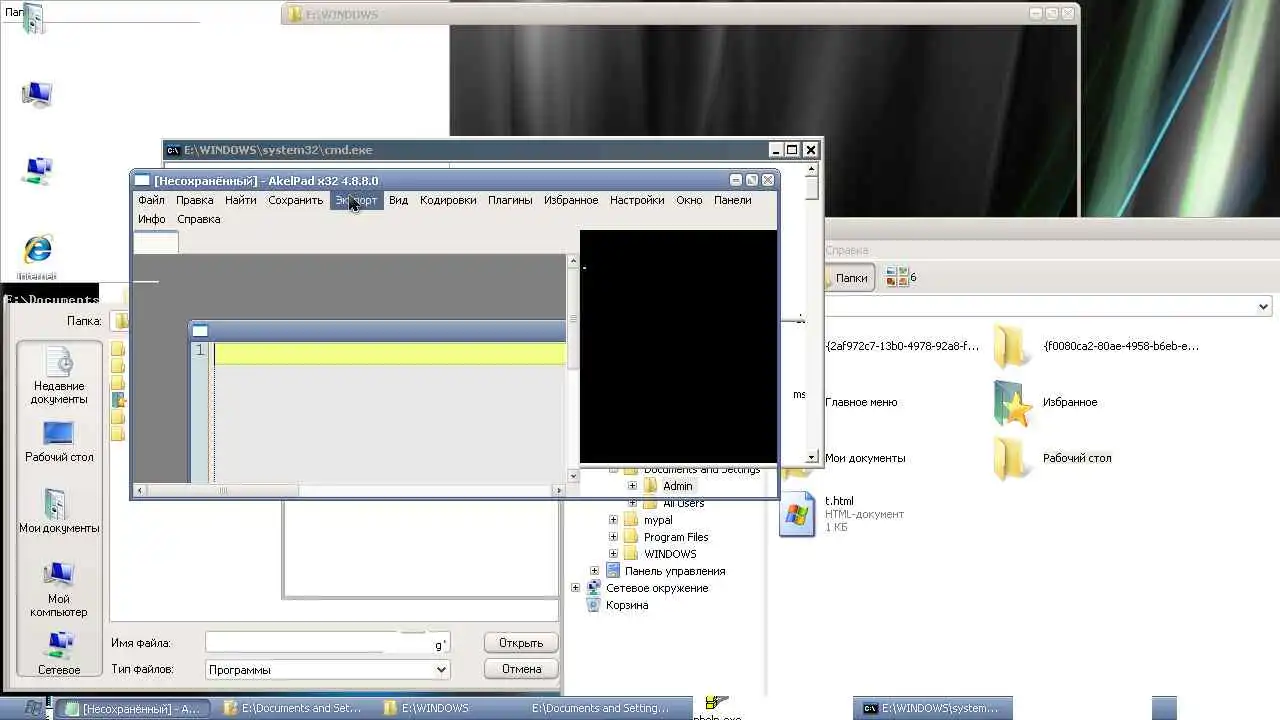Click the AkelPad document window icon
1280x720 pixels.
pos(200,331)
